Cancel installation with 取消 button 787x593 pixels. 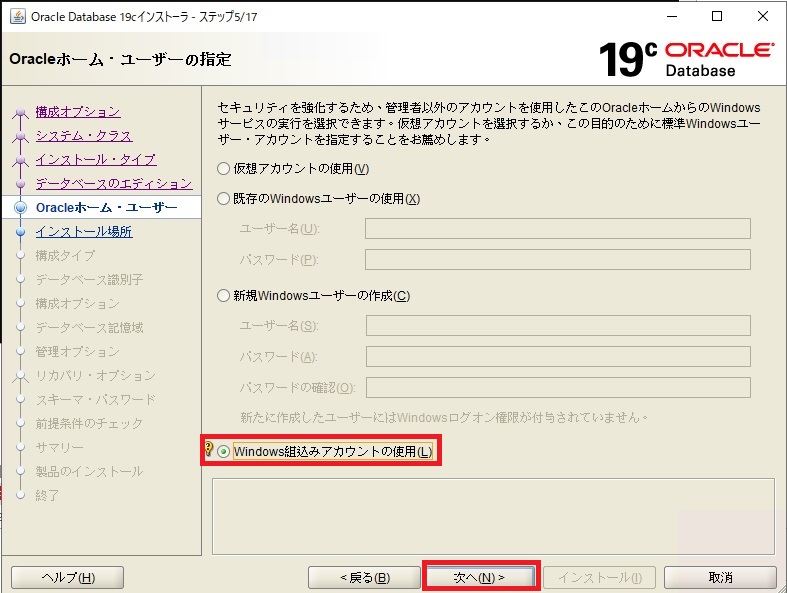(x=720, y=578)
